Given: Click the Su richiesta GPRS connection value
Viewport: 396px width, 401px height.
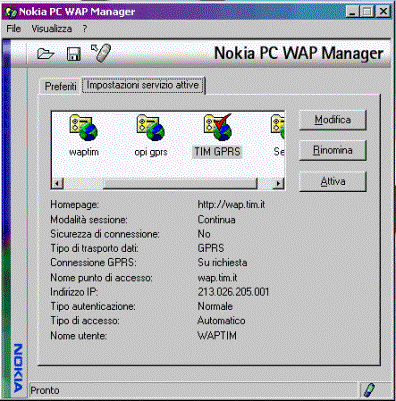Looking at the screenshot, I should click(x=222, y=262).
